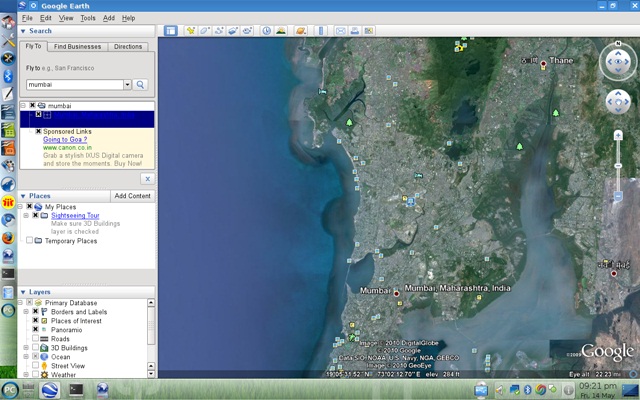The width and height of the screenshot is (640, 400).
Task: Enable the Roads layer checkbox
Action: (36, 339)
